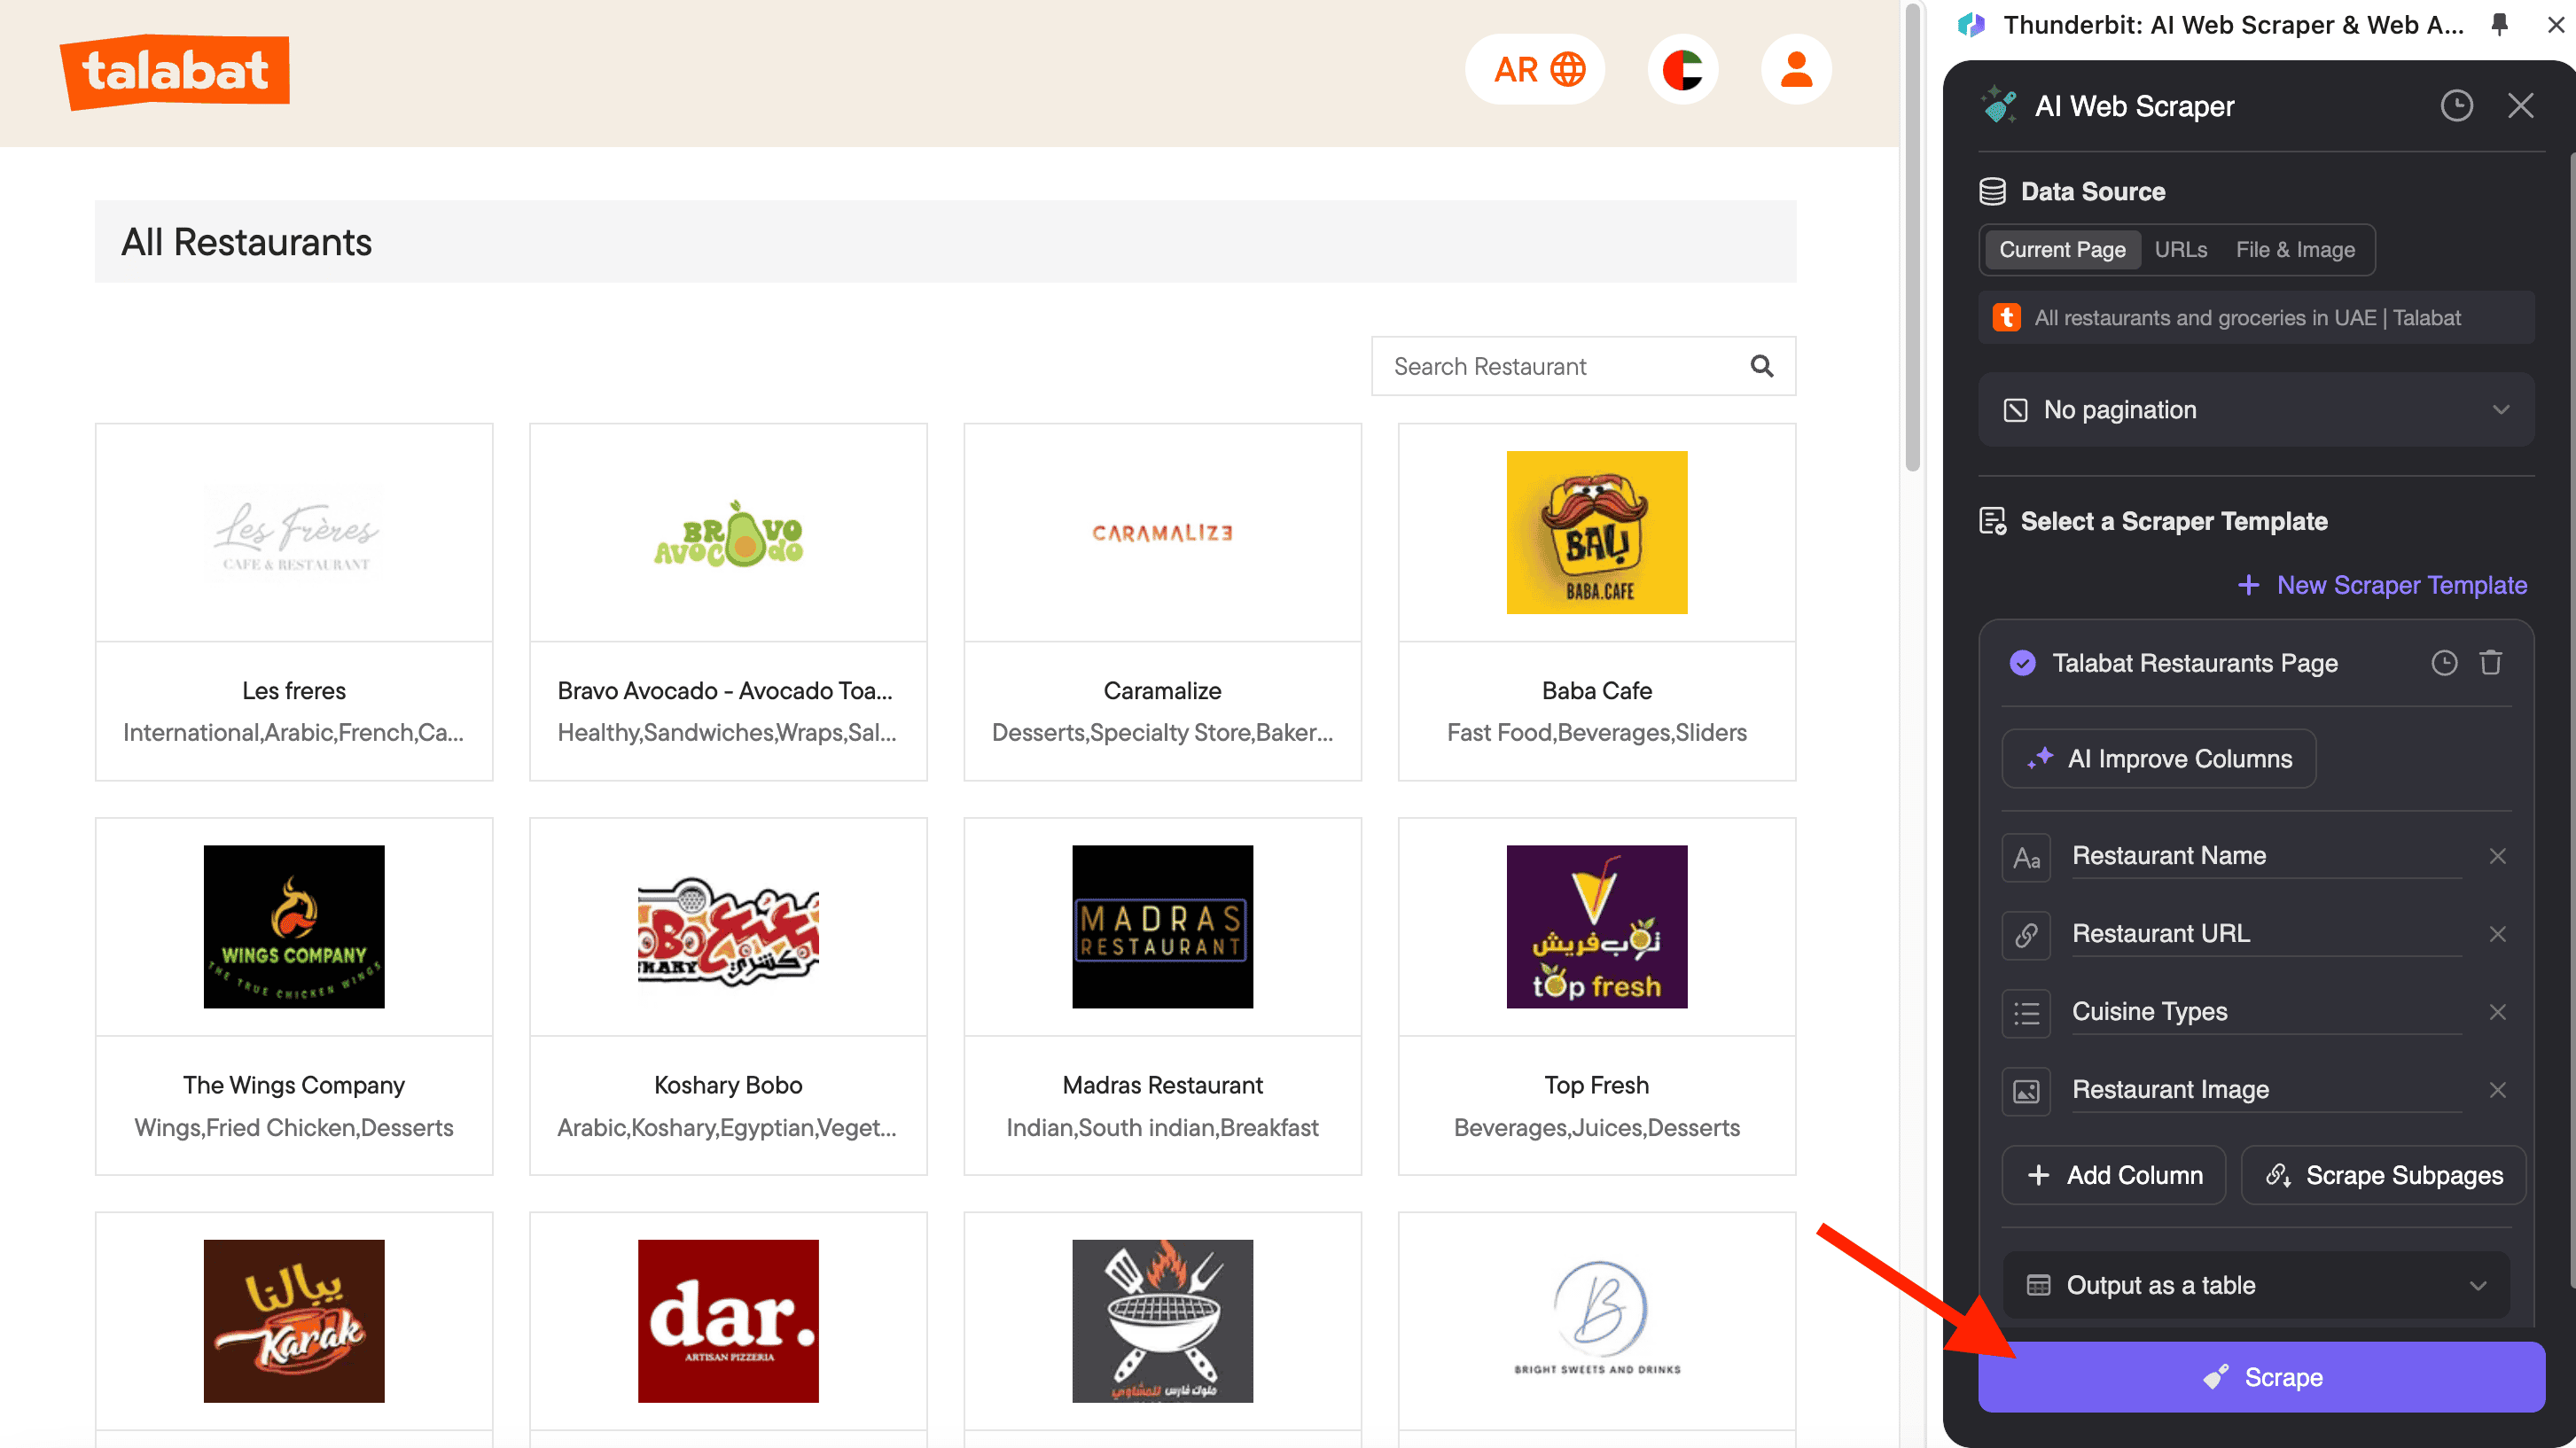The image size is (2576, 1448).
Task: Switch to the URLs tab
Action: coord(2180,250)
